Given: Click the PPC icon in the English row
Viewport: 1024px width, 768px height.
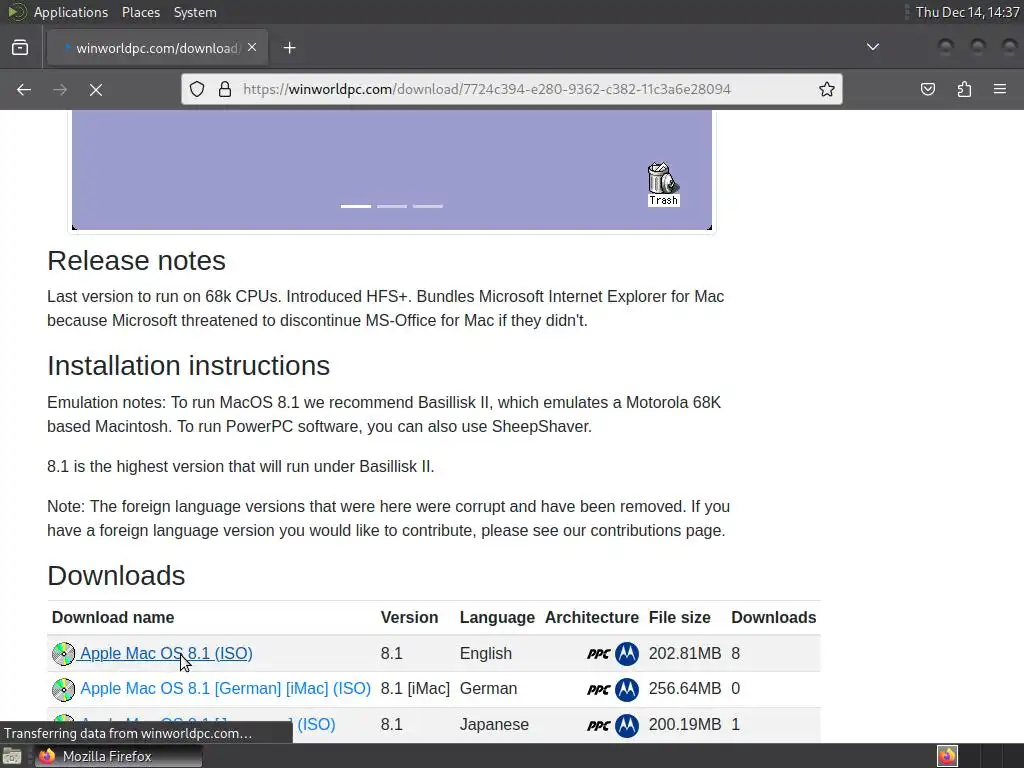Looking at the screenshot, I should tap(598, 654).
